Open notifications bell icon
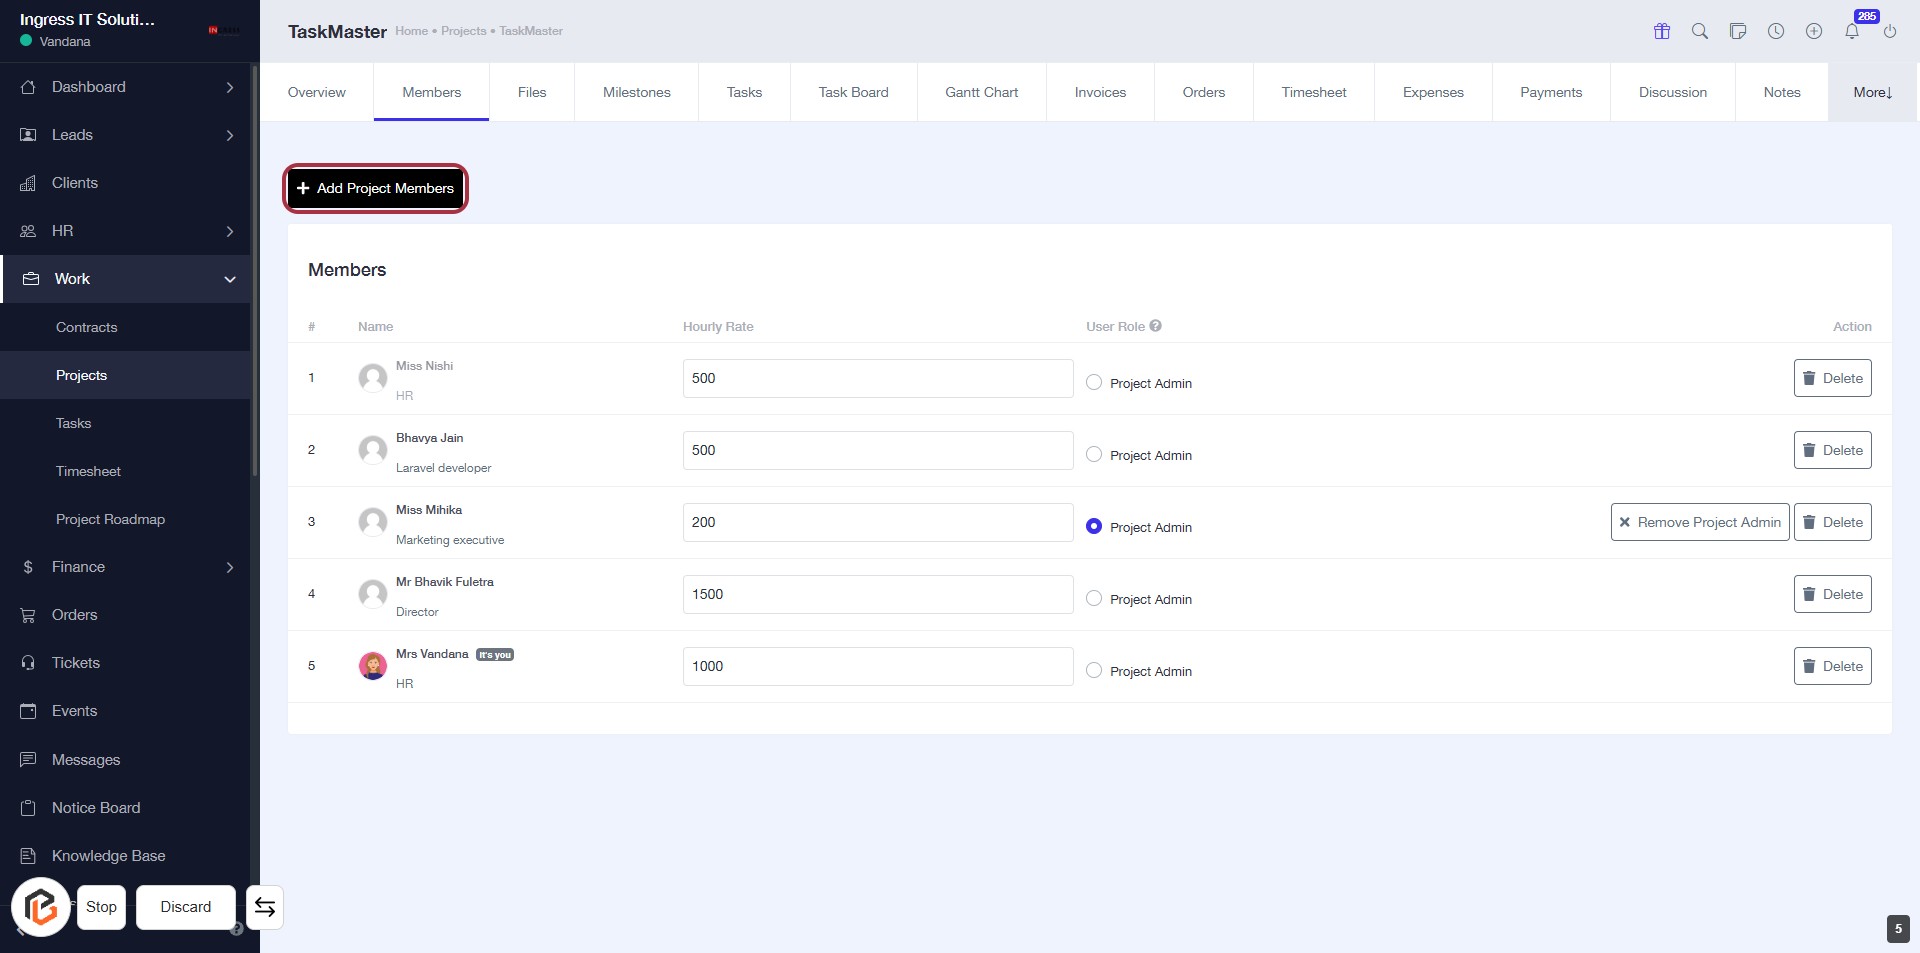This screenshot has height=953, width=1920. [x=1852, y=31]
